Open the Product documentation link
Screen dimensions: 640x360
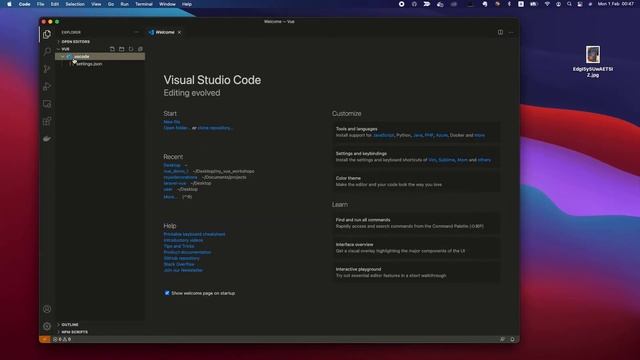coord(187,252)
